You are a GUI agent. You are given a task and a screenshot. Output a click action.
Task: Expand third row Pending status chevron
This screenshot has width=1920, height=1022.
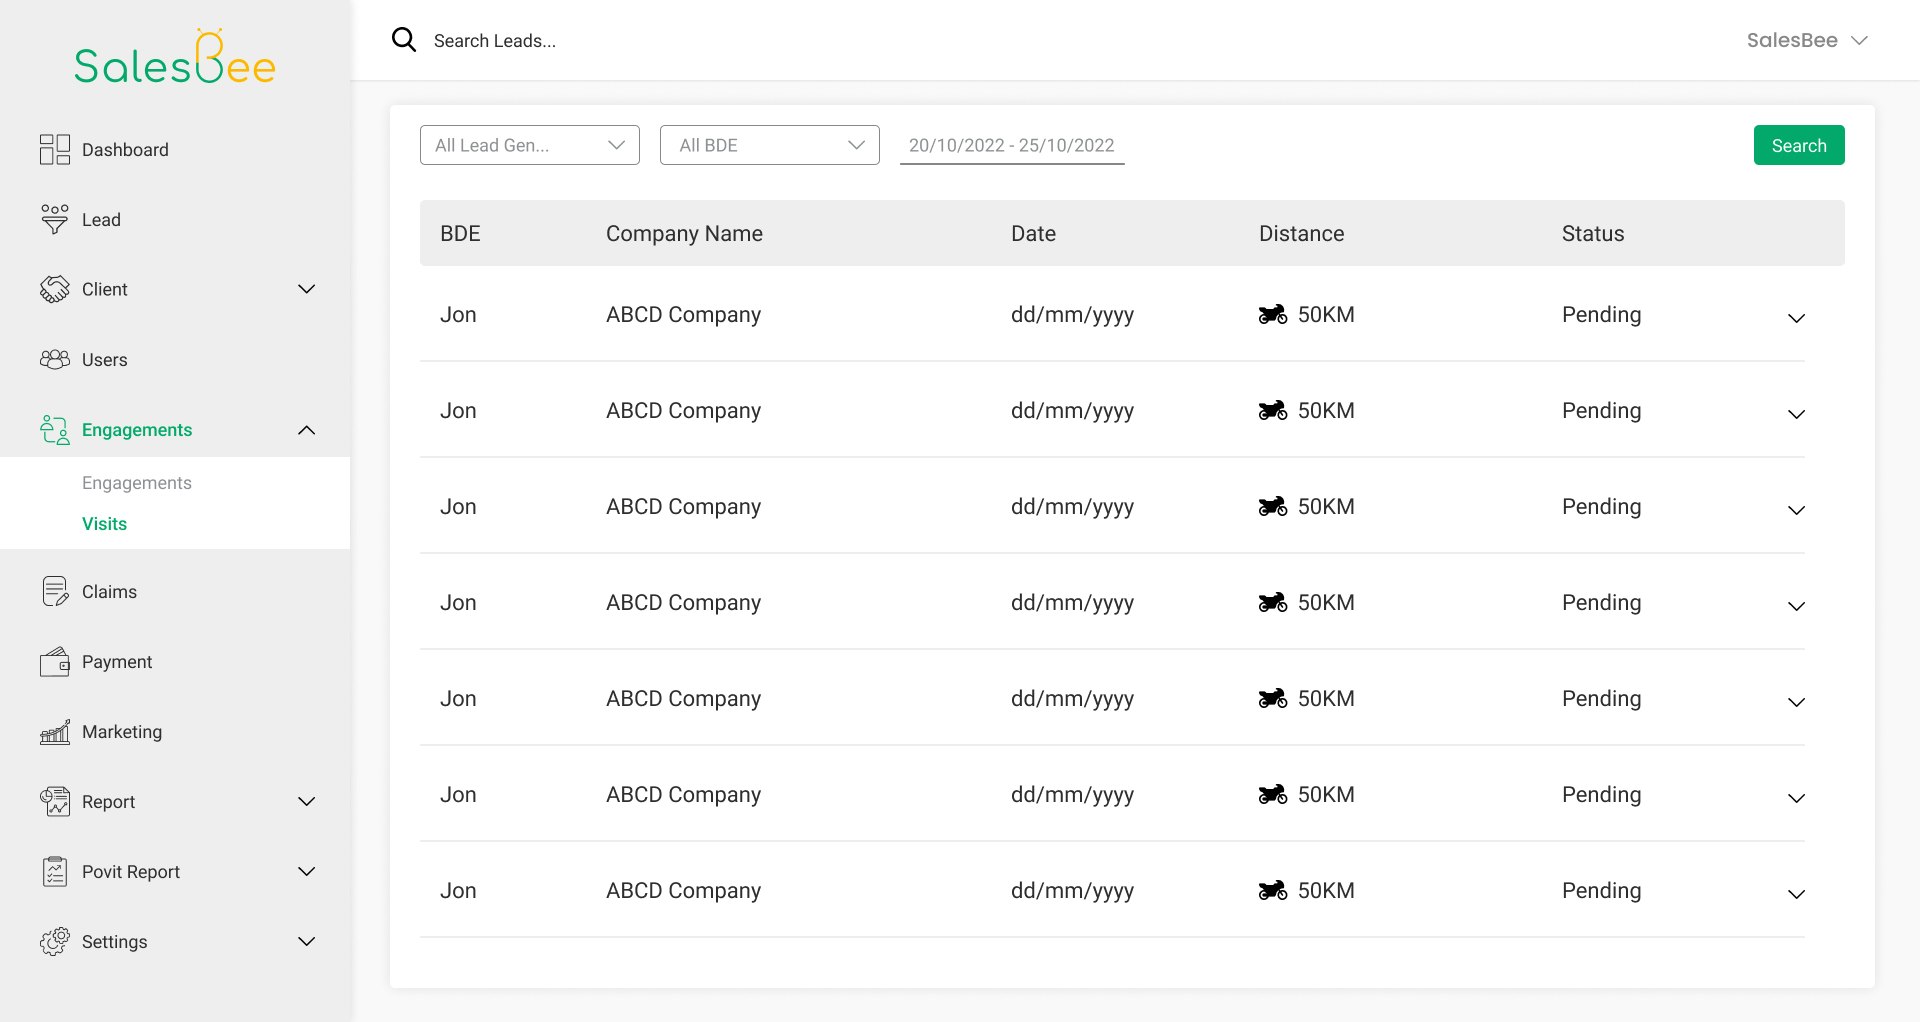pos(1796,510)
